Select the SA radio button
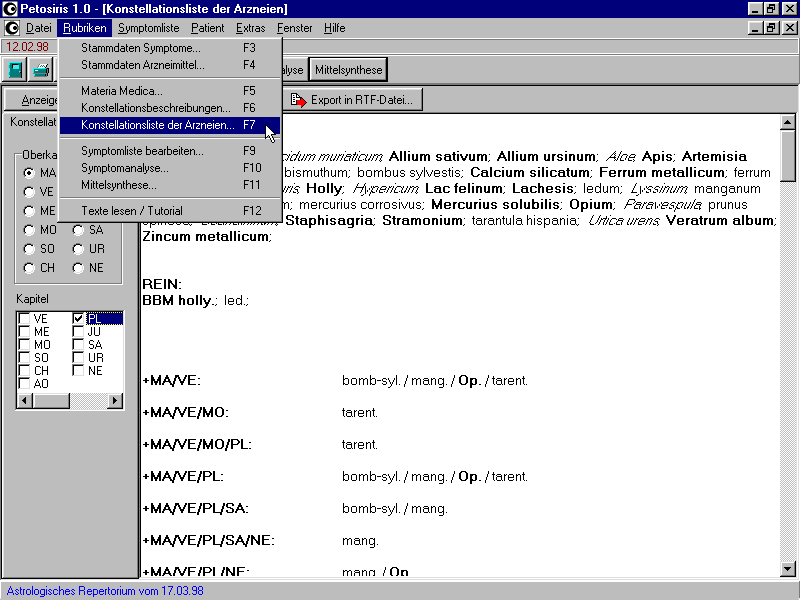 [x=78, y=230]
